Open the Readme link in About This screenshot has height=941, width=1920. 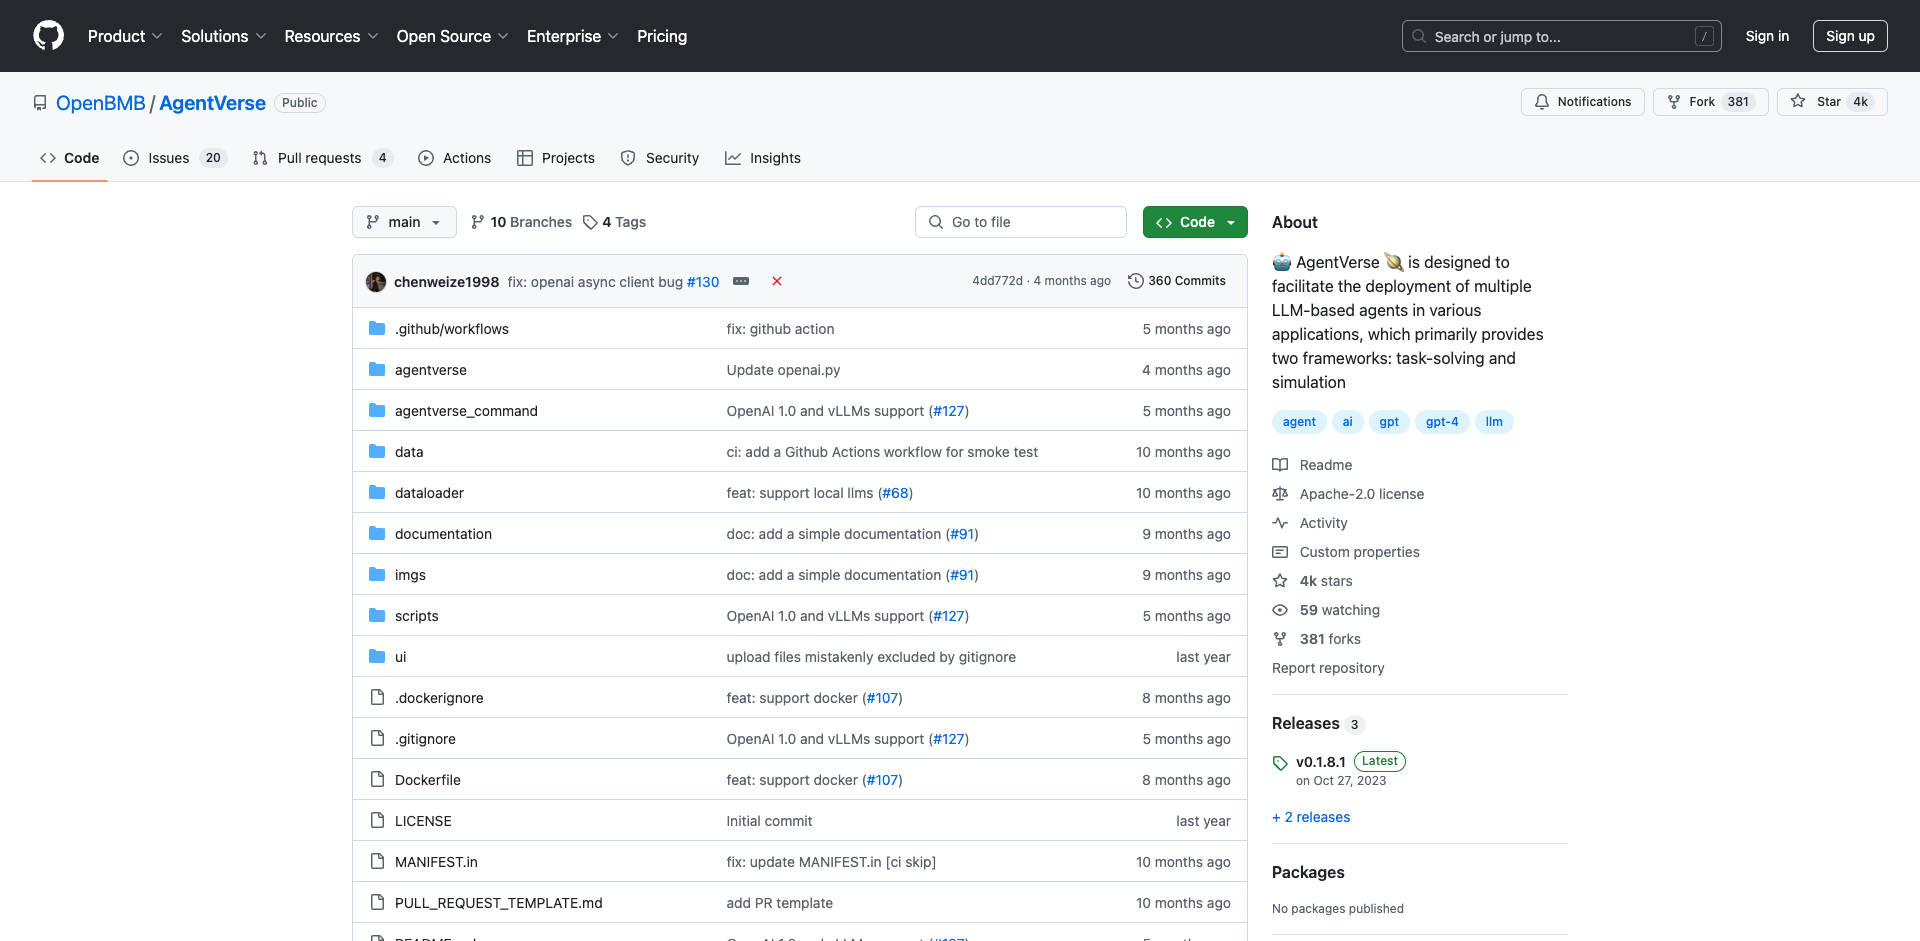[1312, 465]
